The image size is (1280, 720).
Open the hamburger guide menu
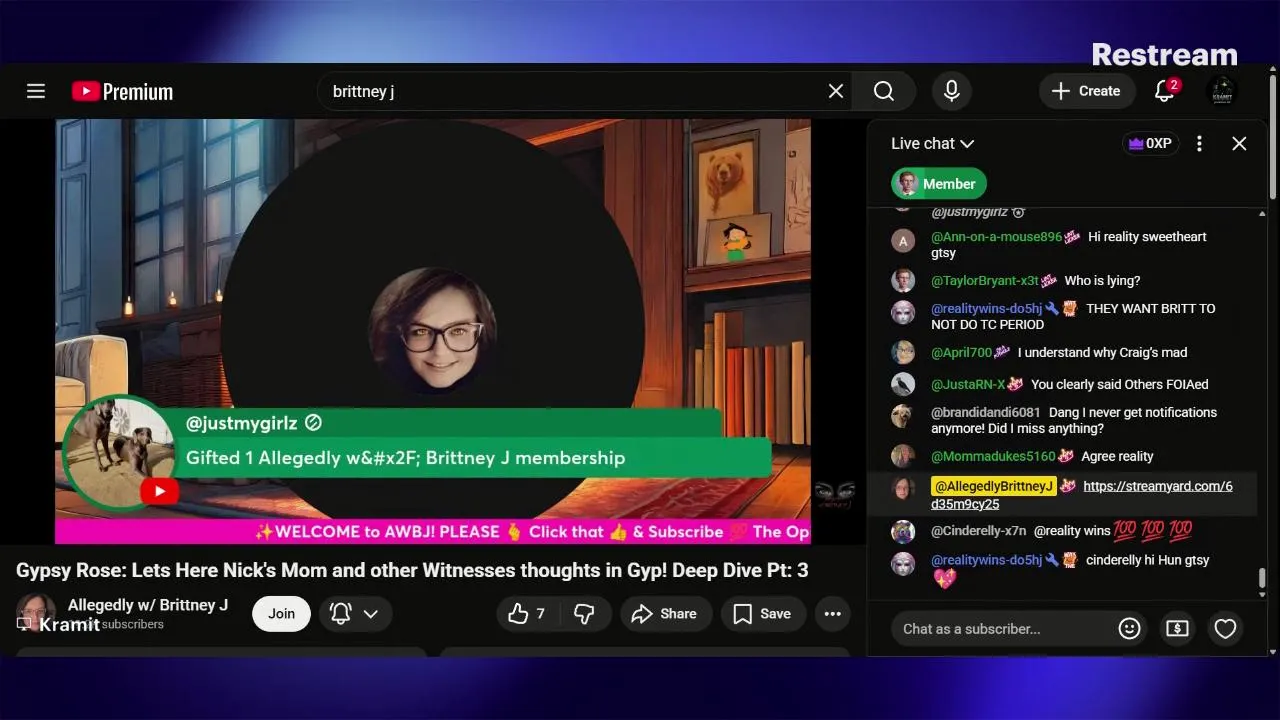[x=36, y=91]
